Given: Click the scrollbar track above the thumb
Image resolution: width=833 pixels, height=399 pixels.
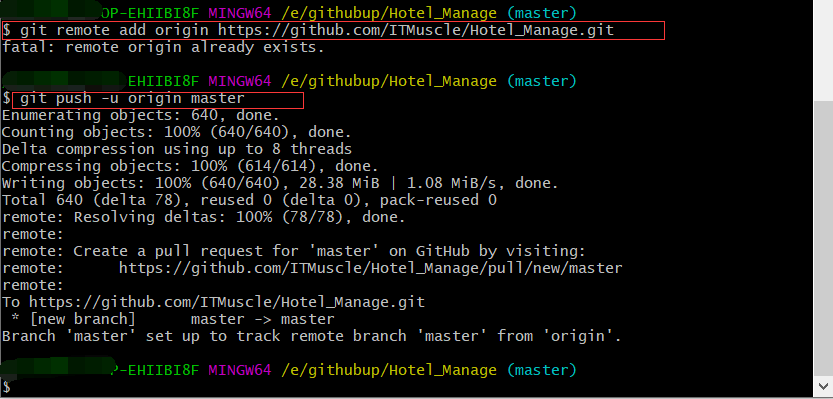Looking at the screenshot, I should click(823, 50).
